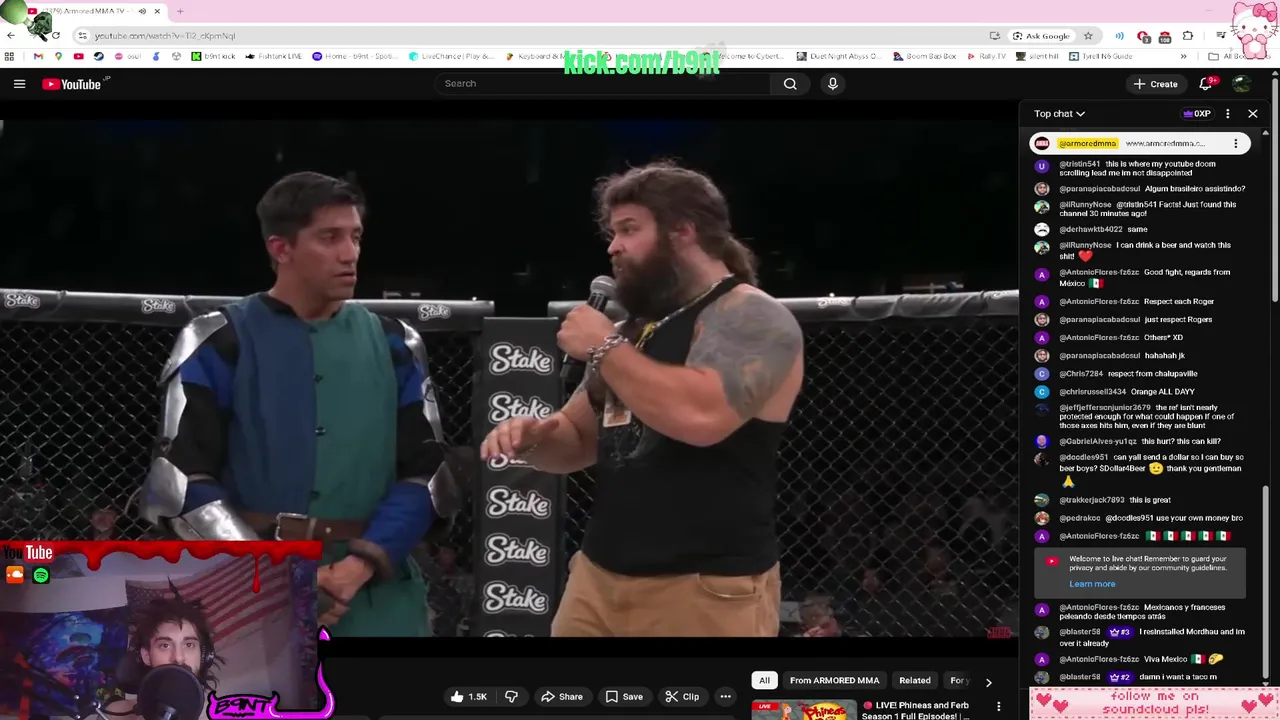Open pinned armoredmma message options
The image size is (1280, 720).
click(x=1236, y=144)
